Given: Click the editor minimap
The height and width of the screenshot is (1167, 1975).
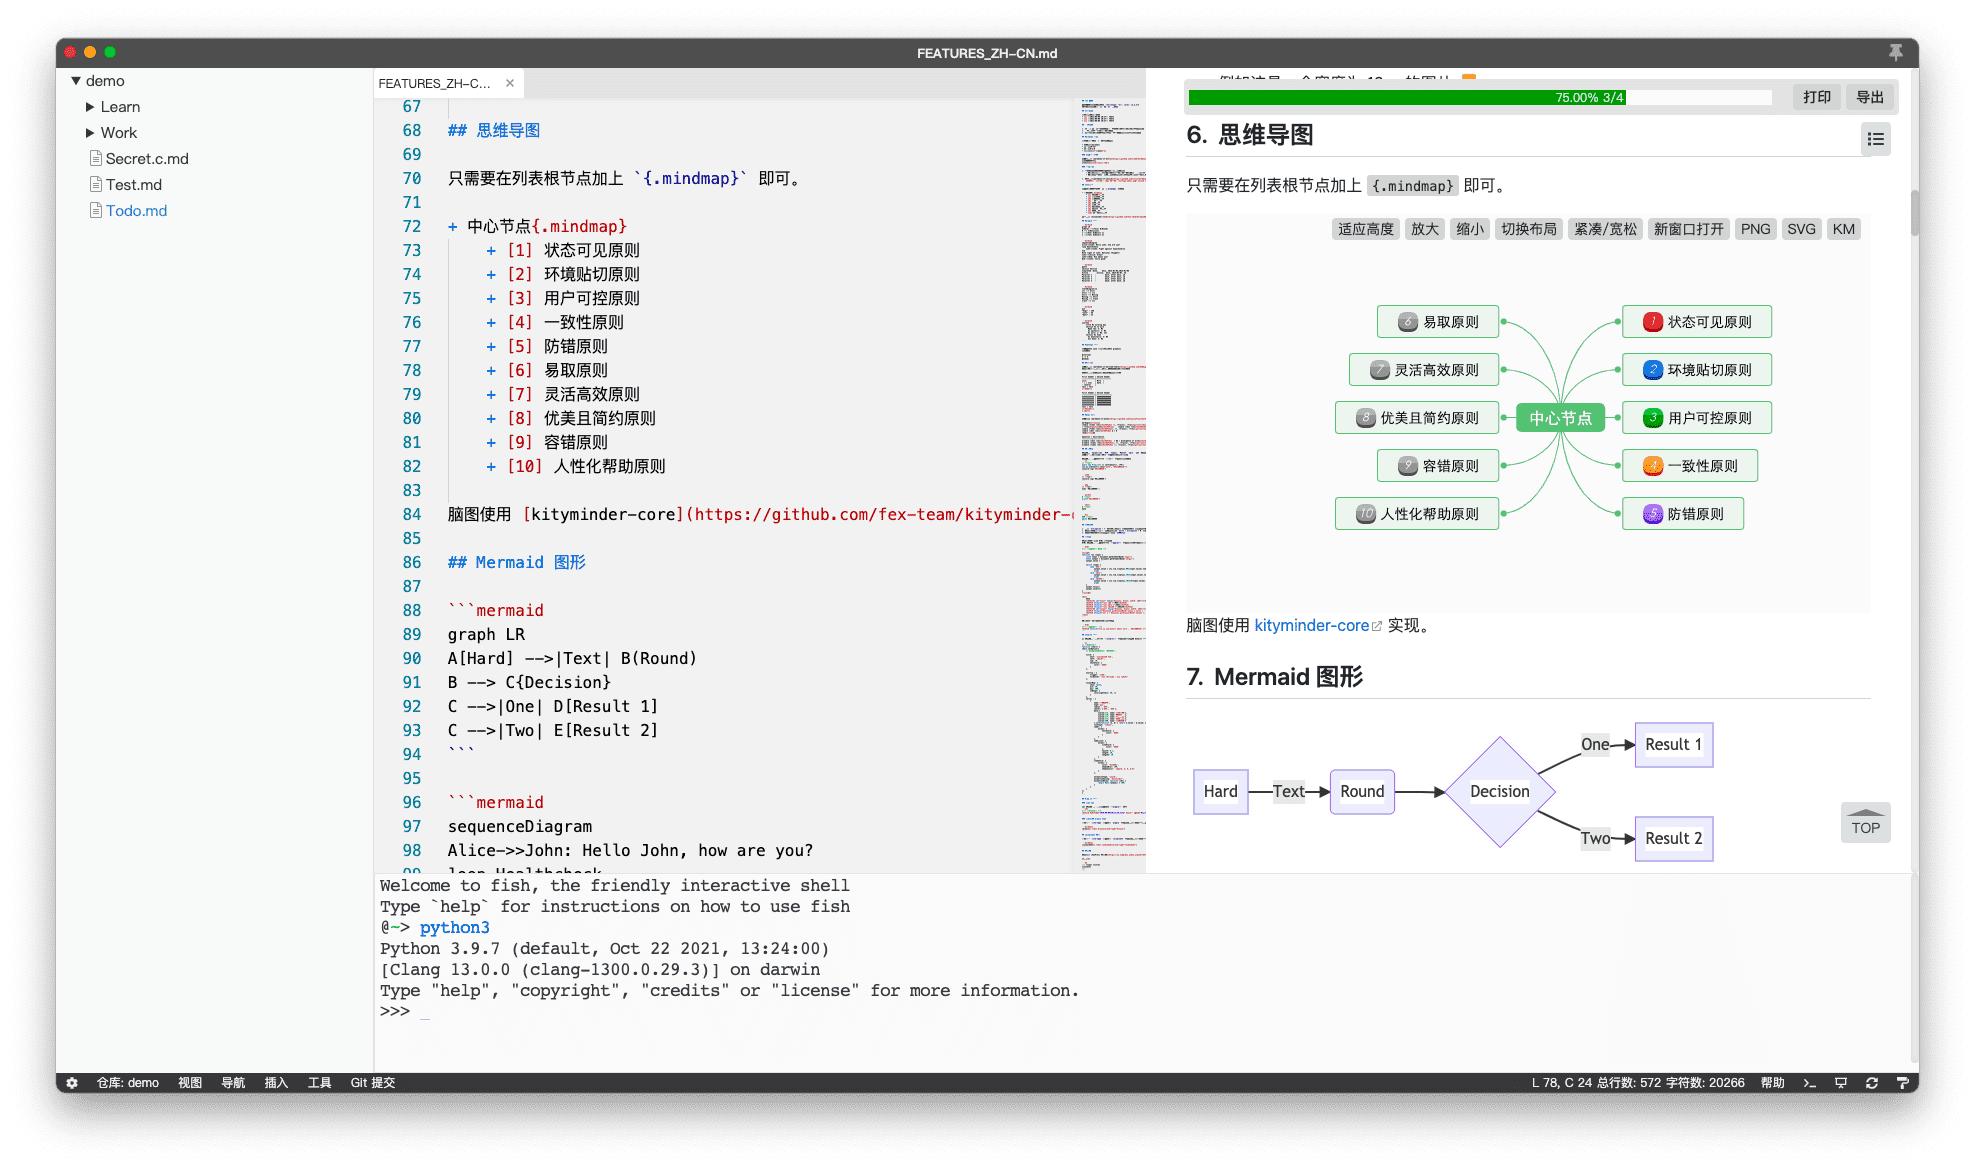Looking at the screenshot, I should [1112, 480].
